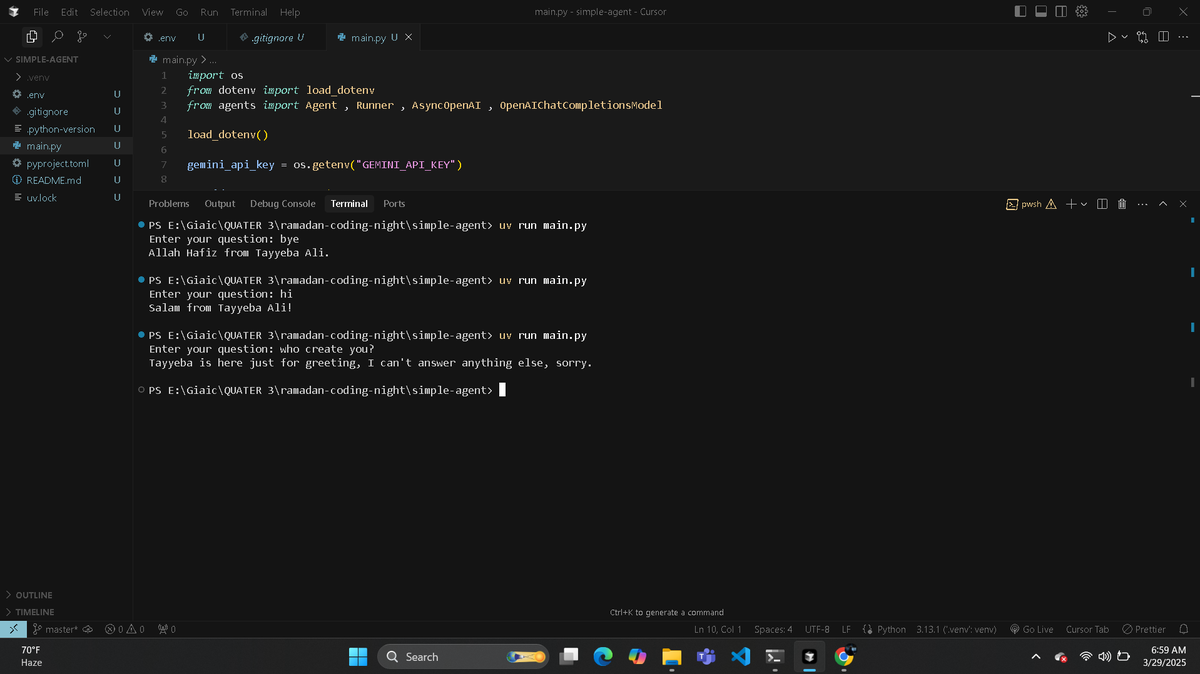
Task: Start Go Live server
Action: (x=1031, y=629)
